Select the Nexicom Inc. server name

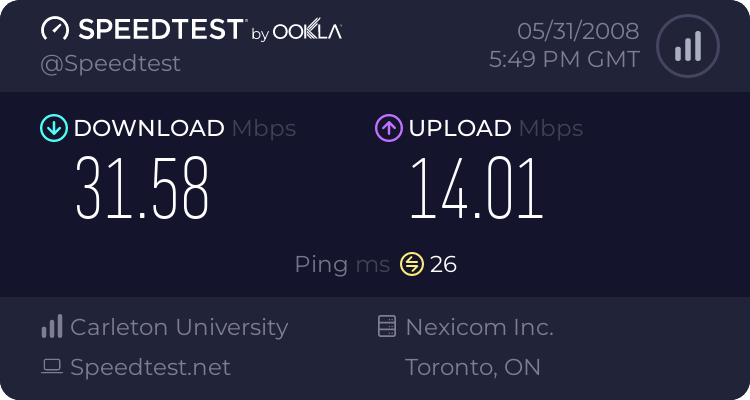pos(479,327)
